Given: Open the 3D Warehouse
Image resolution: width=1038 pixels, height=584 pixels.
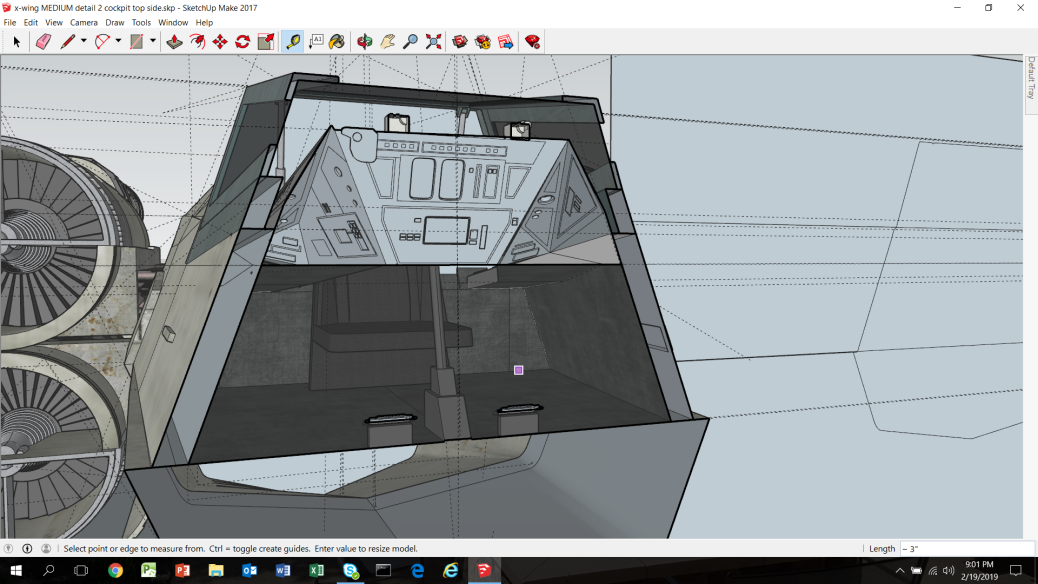Looking at the screenshot, I should [460, 42].
